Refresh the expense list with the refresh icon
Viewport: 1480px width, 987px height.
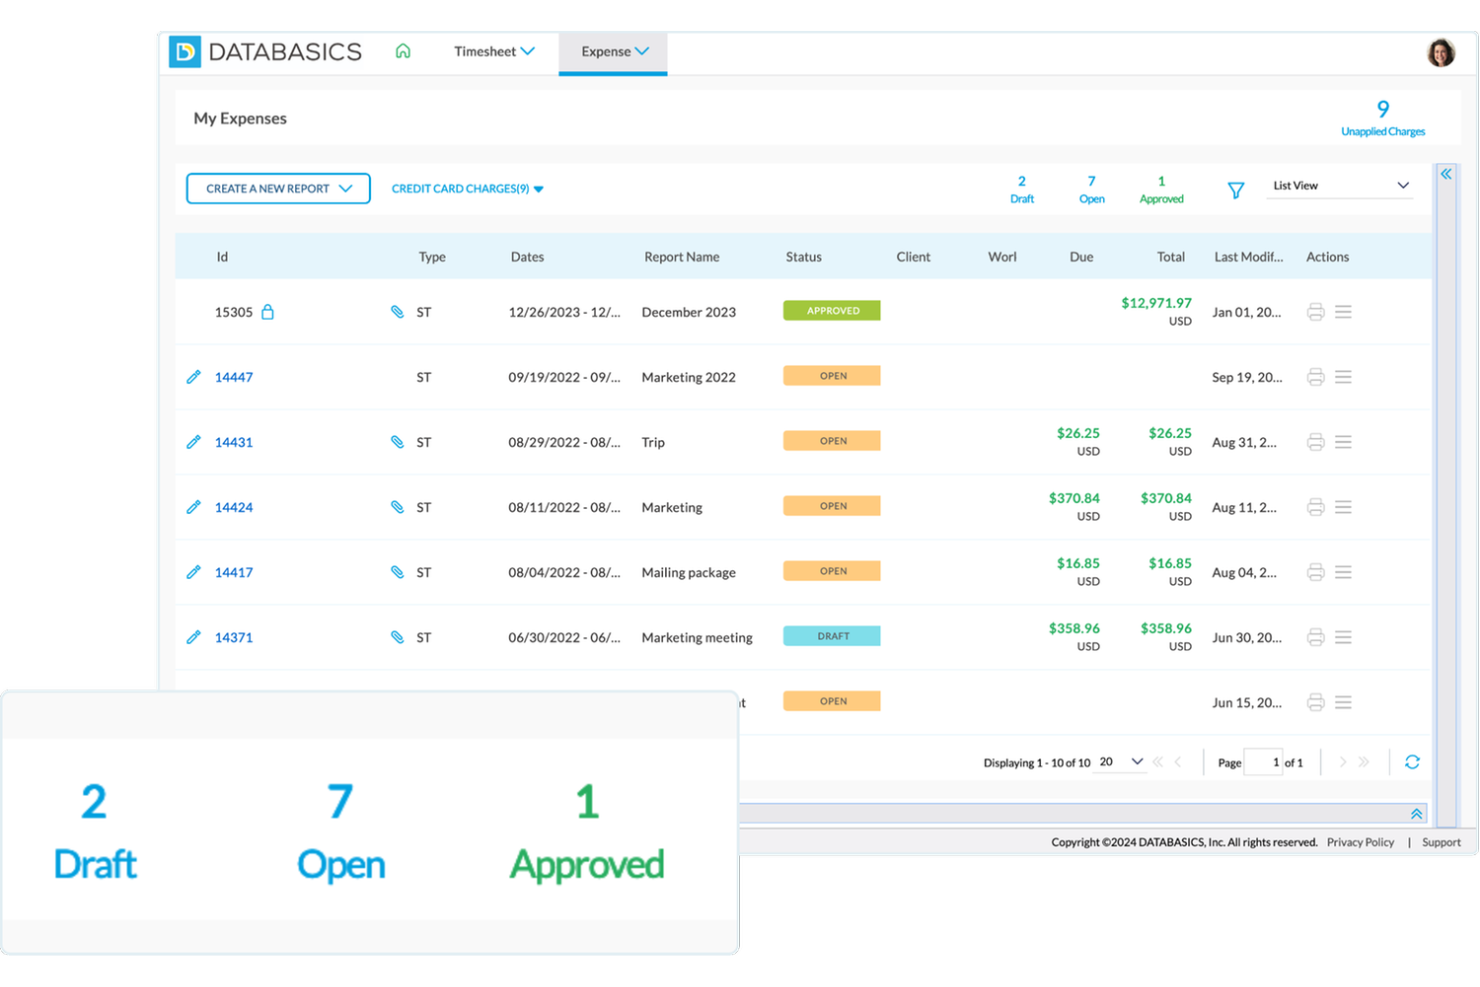pos(1412,761)
